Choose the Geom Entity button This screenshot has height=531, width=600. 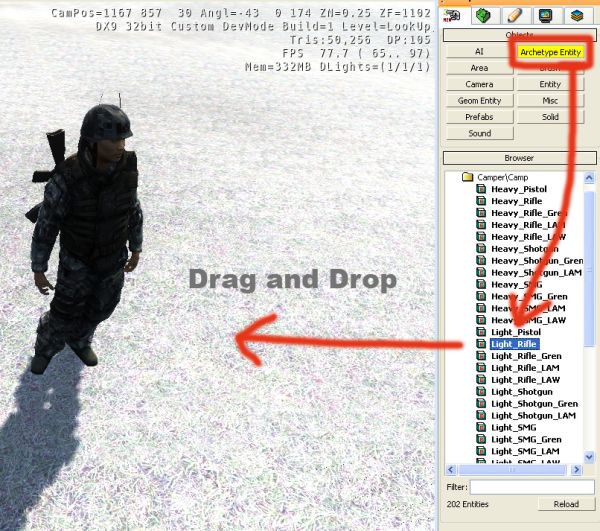point(479,100)
